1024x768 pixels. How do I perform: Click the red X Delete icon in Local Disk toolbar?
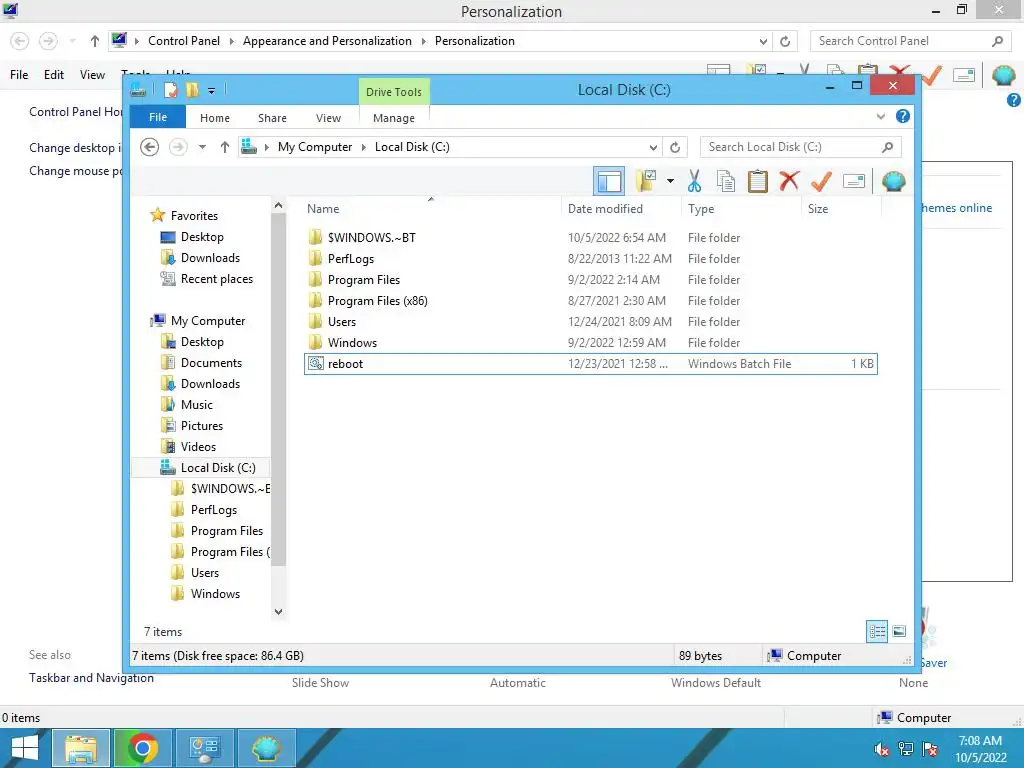[x=790, y=180]
